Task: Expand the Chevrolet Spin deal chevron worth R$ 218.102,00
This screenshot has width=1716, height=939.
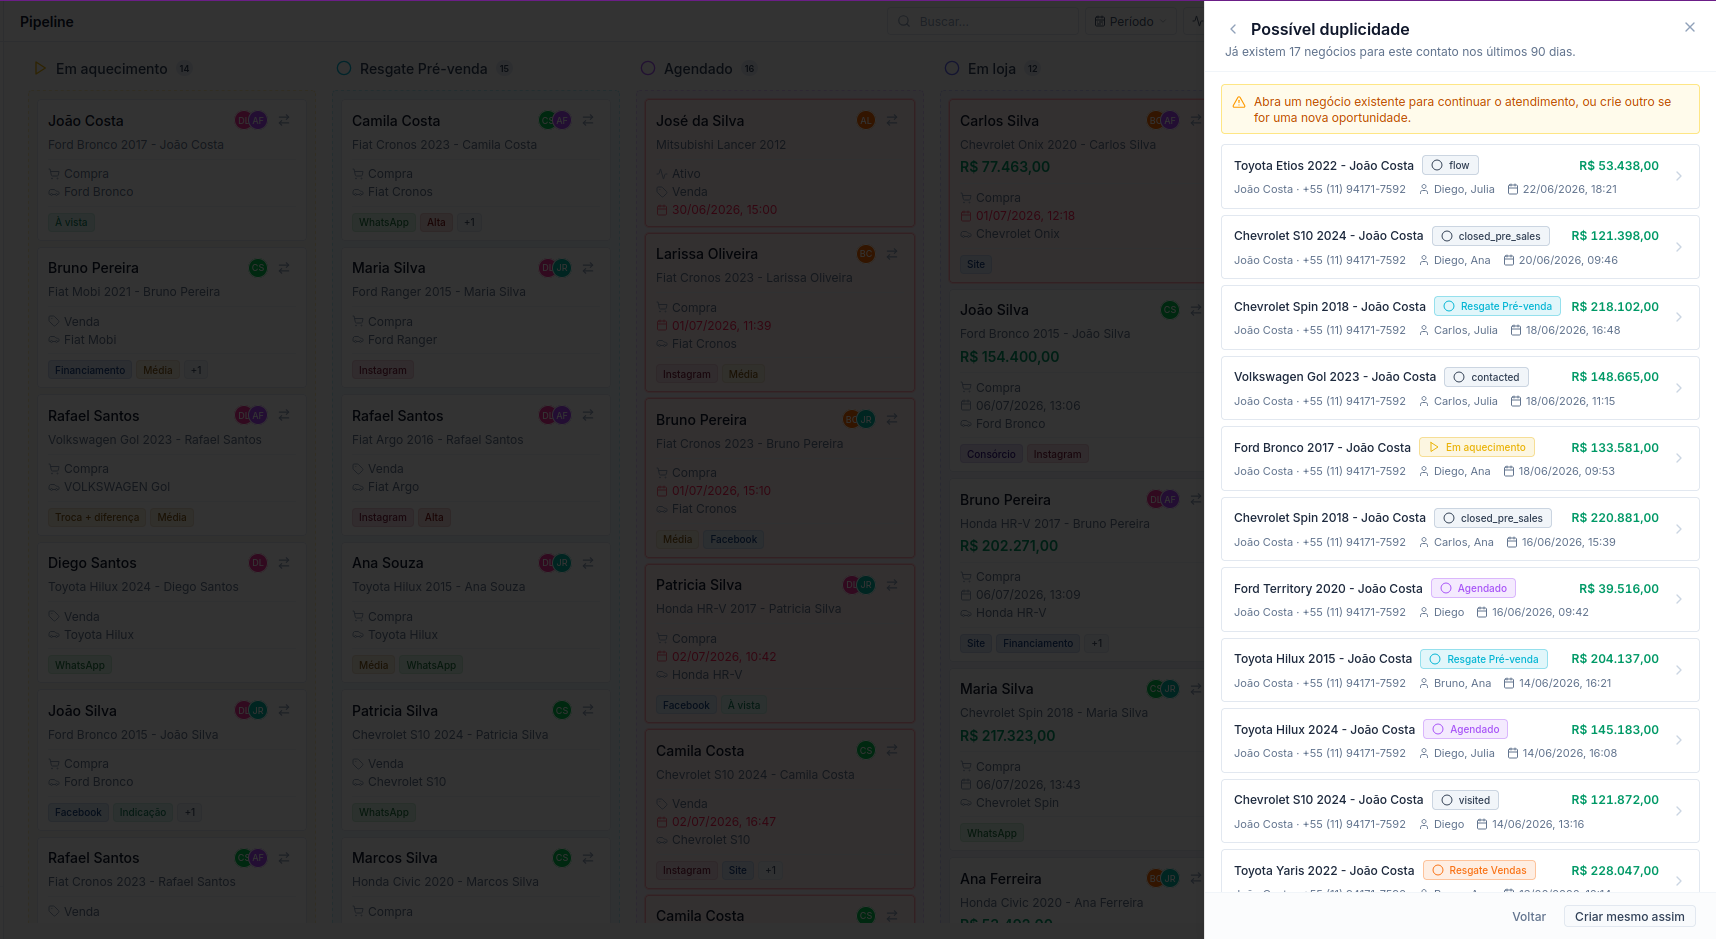Action: pyautogui.click(x=1679, y=317)
